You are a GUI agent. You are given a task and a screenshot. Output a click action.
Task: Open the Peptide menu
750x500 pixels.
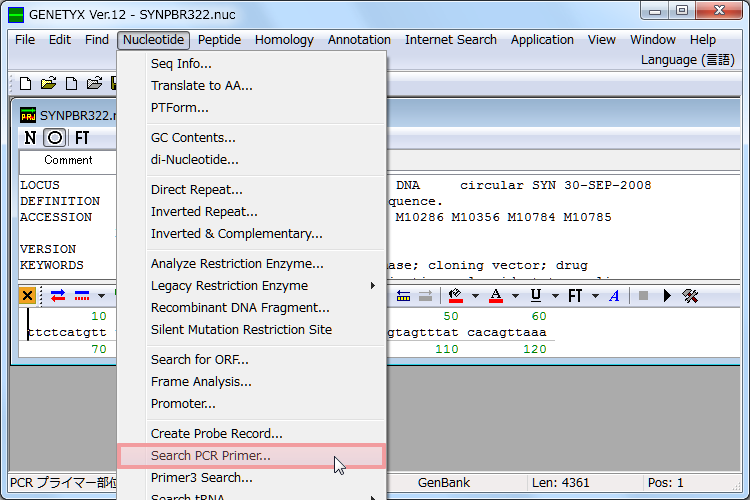(219, 40)
